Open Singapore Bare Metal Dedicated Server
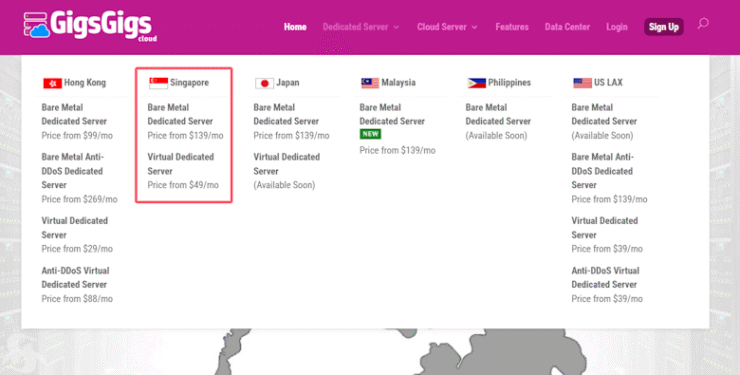 point(180,114)
